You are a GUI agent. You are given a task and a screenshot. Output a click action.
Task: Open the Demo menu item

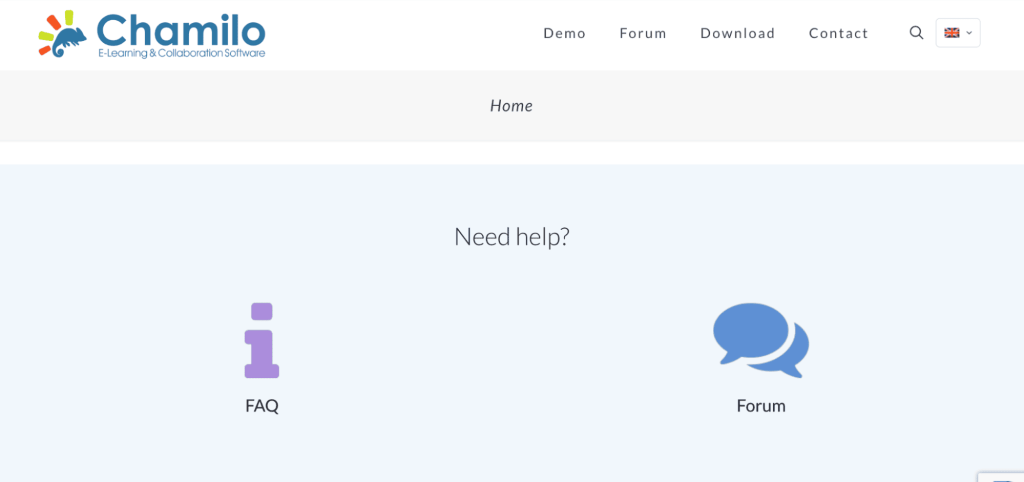[x=565, y=33]
